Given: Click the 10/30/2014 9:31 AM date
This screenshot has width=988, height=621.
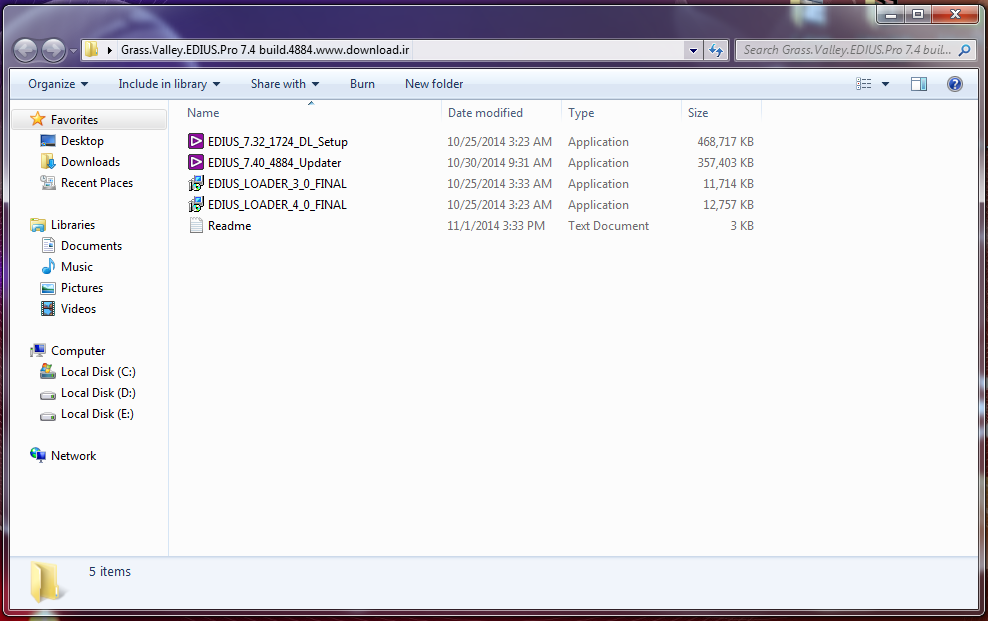Looking at the screenshot, I should (500, 162).
